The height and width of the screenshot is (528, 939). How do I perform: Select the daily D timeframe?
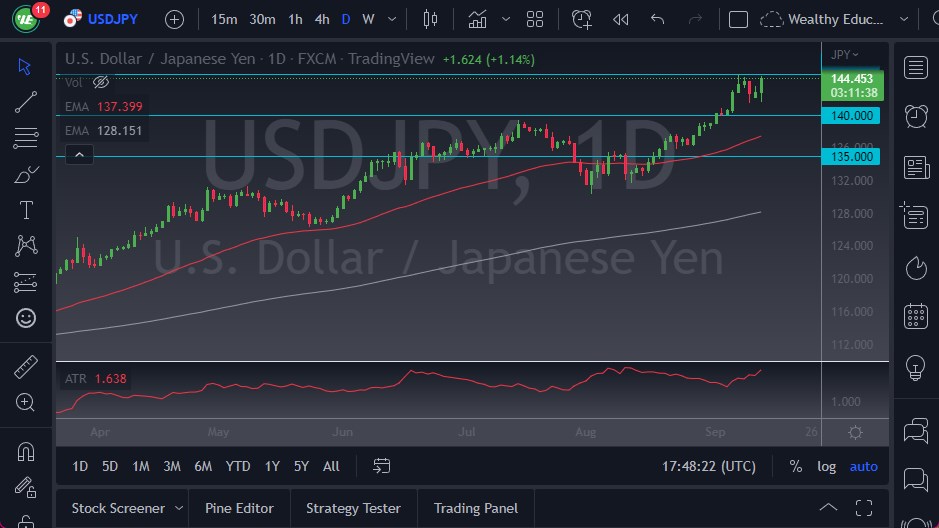(x=346, y=20)
